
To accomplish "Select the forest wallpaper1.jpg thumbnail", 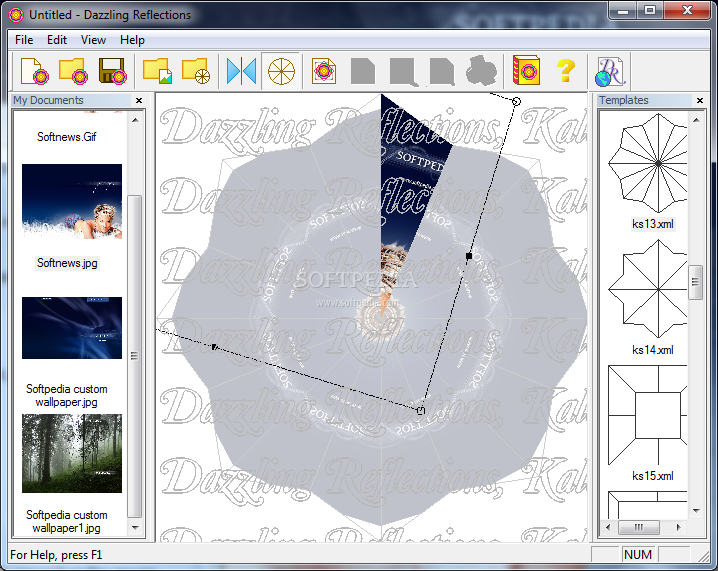I will (72, 453).
